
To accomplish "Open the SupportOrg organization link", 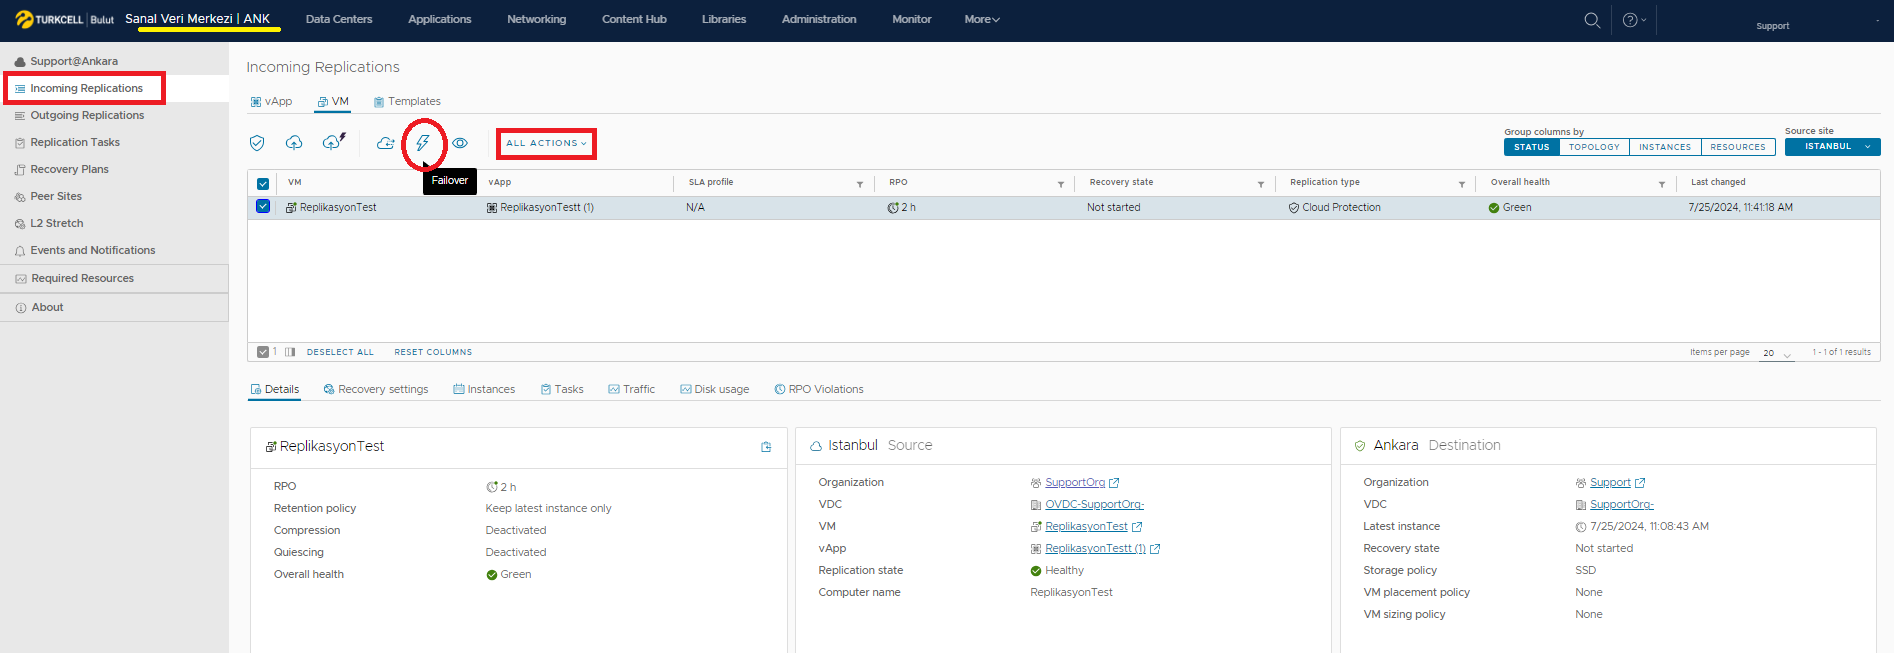I will pyautogui.click(x=1075, y=483).
